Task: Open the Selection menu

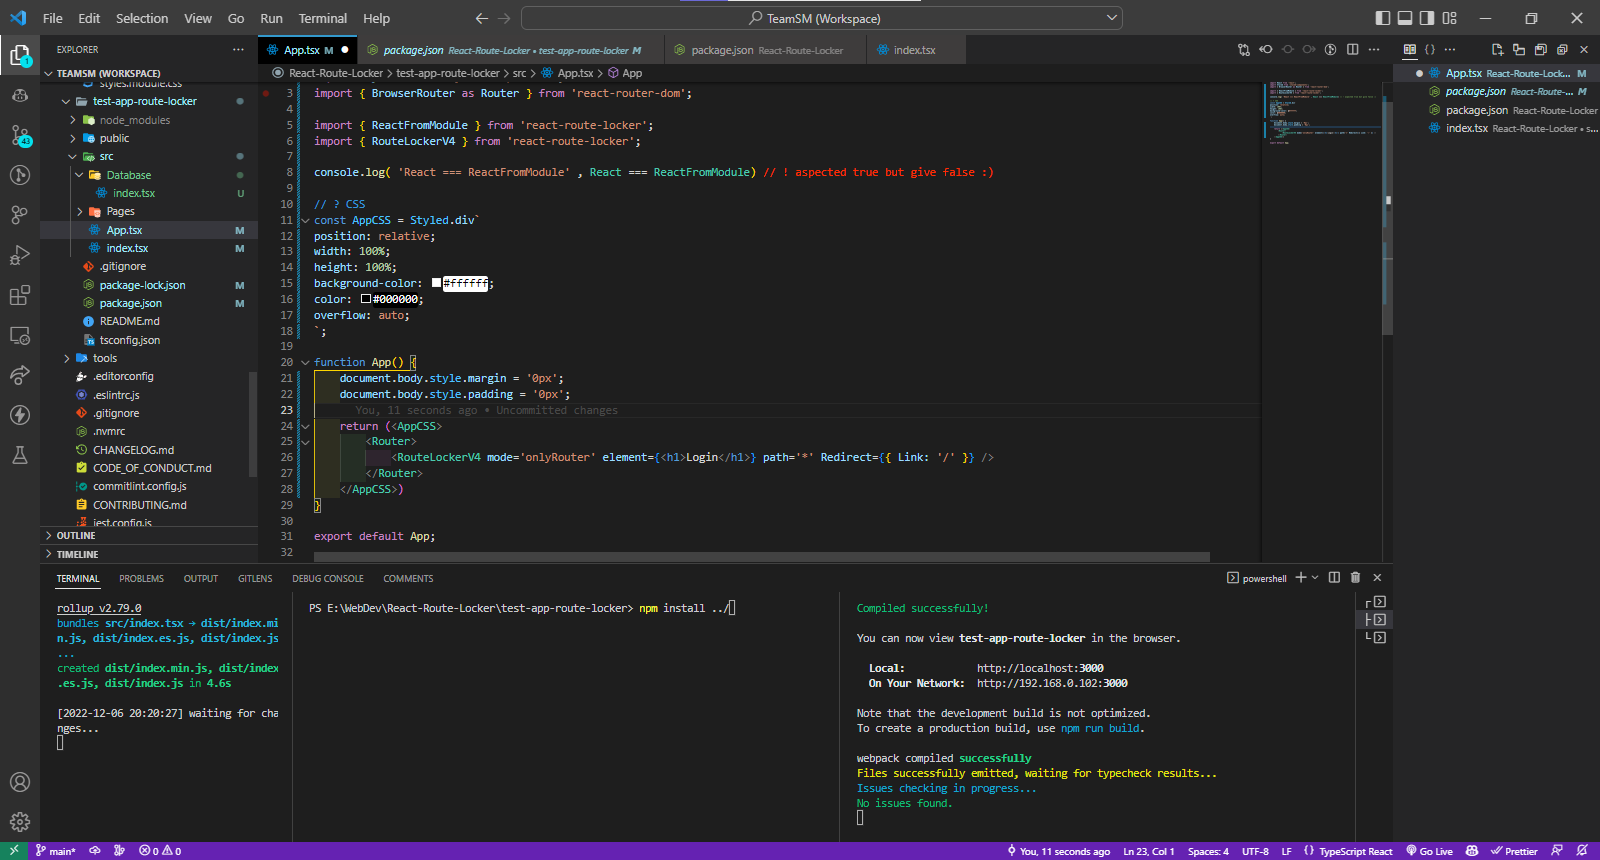Action: tap(142, 18)
